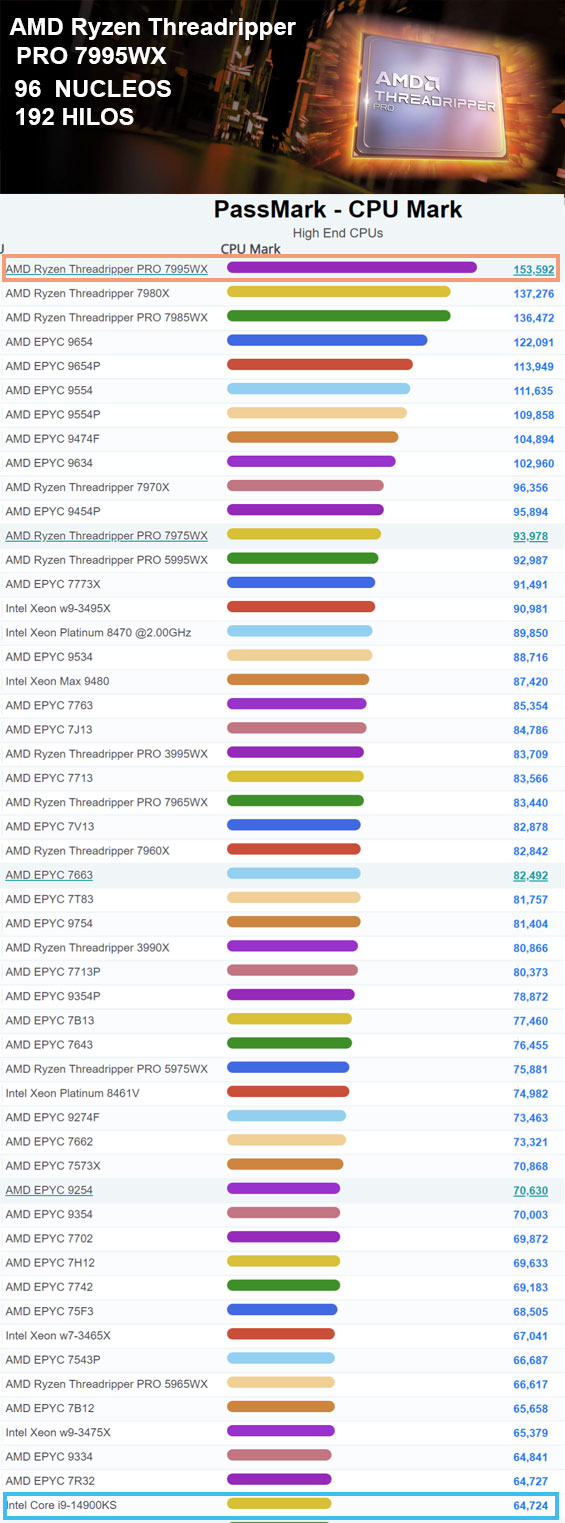This screenshot has width=565, height=1523.
Task: Click AMD Ryzen Threadripper 3990X name
Action: click(88, 948)
